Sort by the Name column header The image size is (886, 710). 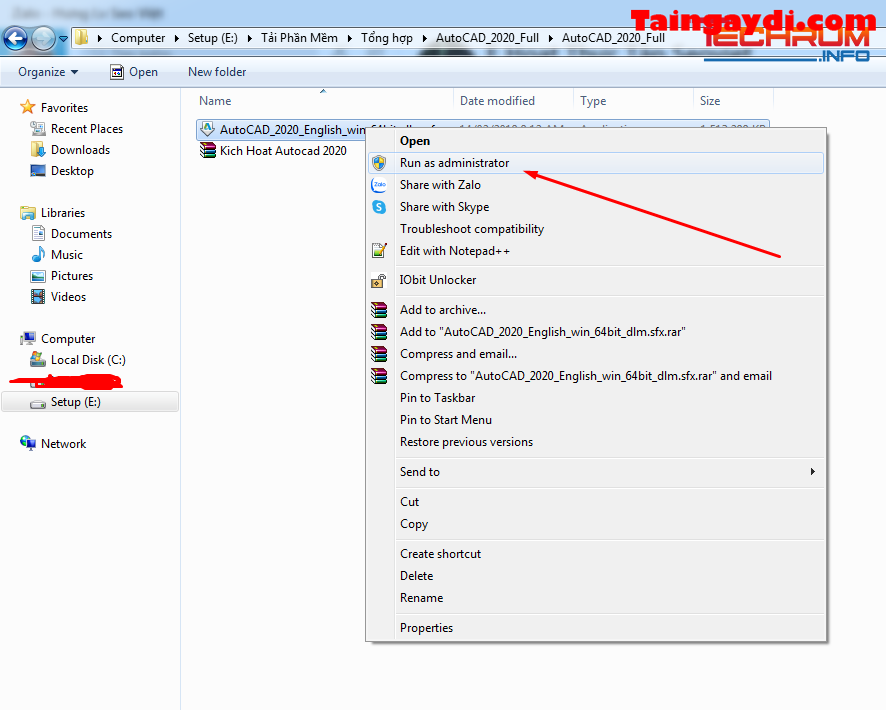pos(215,101)
